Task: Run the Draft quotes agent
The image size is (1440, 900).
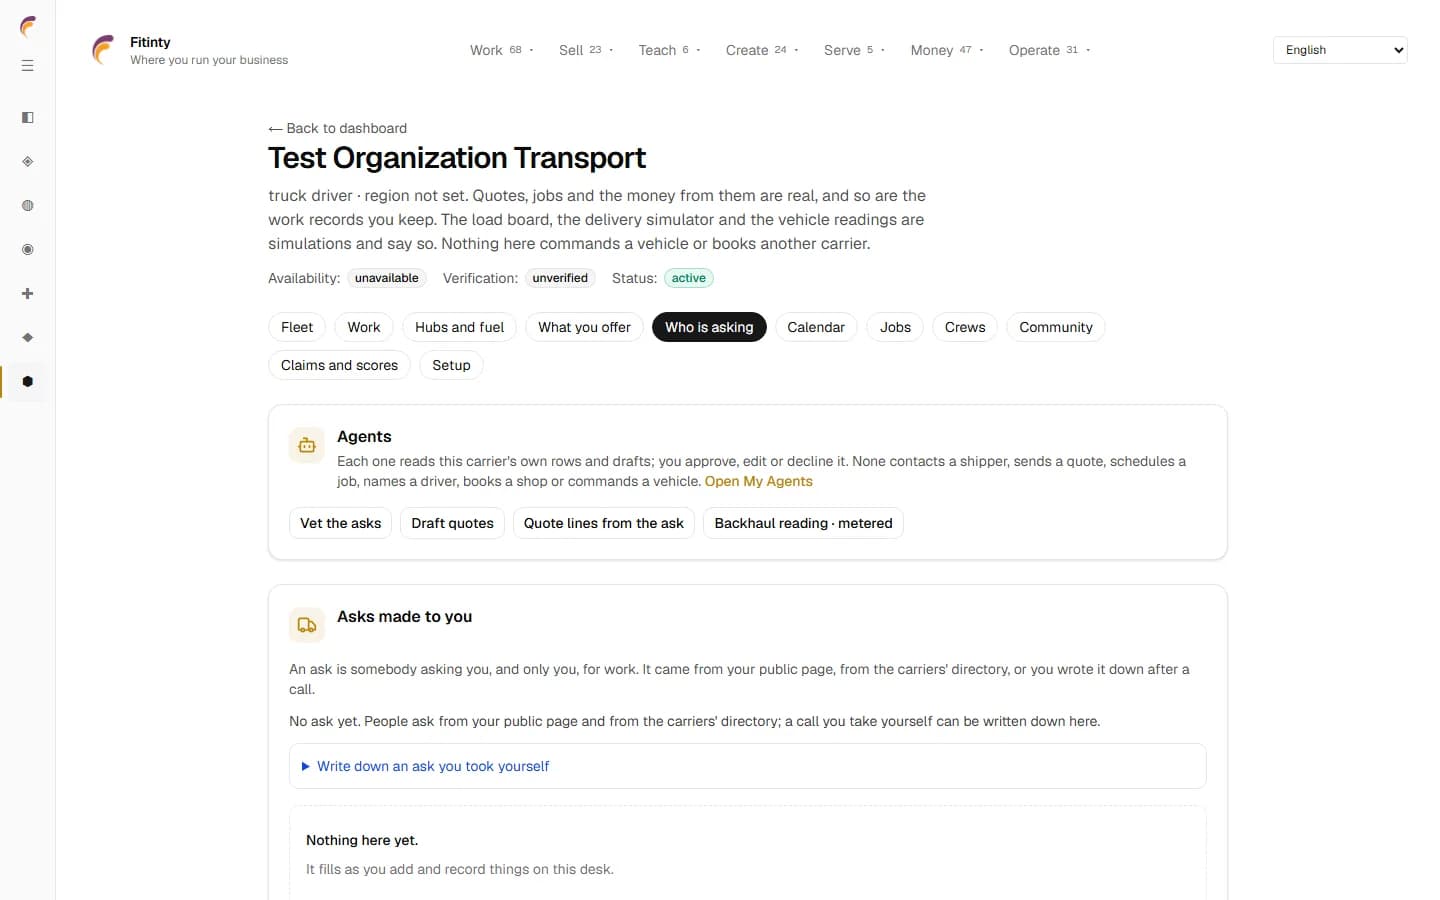Action: click(452, 523)
